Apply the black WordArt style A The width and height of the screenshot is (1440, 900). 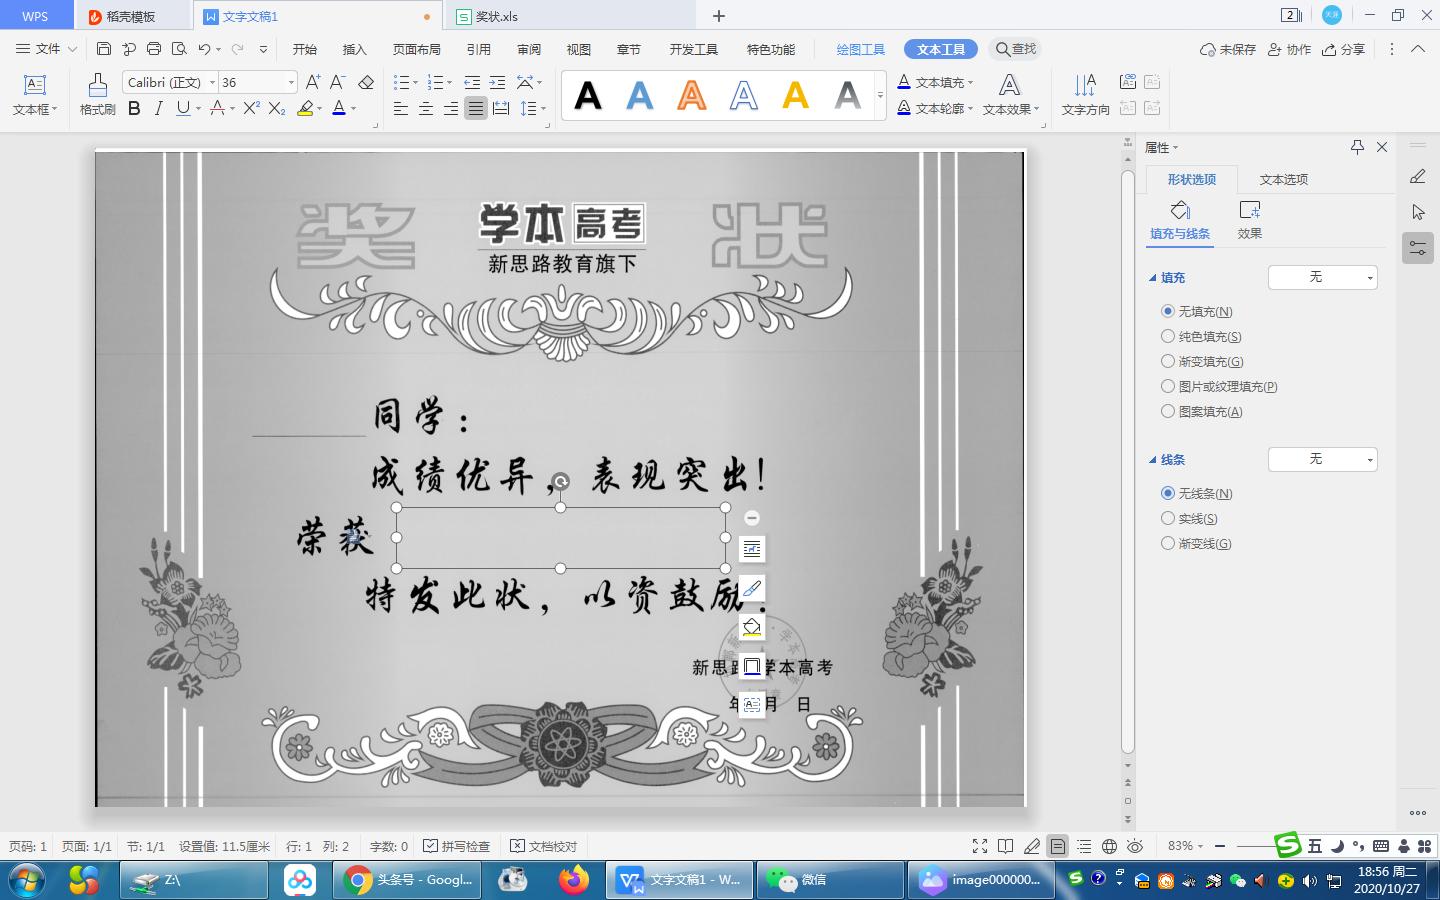coord(588,96)
